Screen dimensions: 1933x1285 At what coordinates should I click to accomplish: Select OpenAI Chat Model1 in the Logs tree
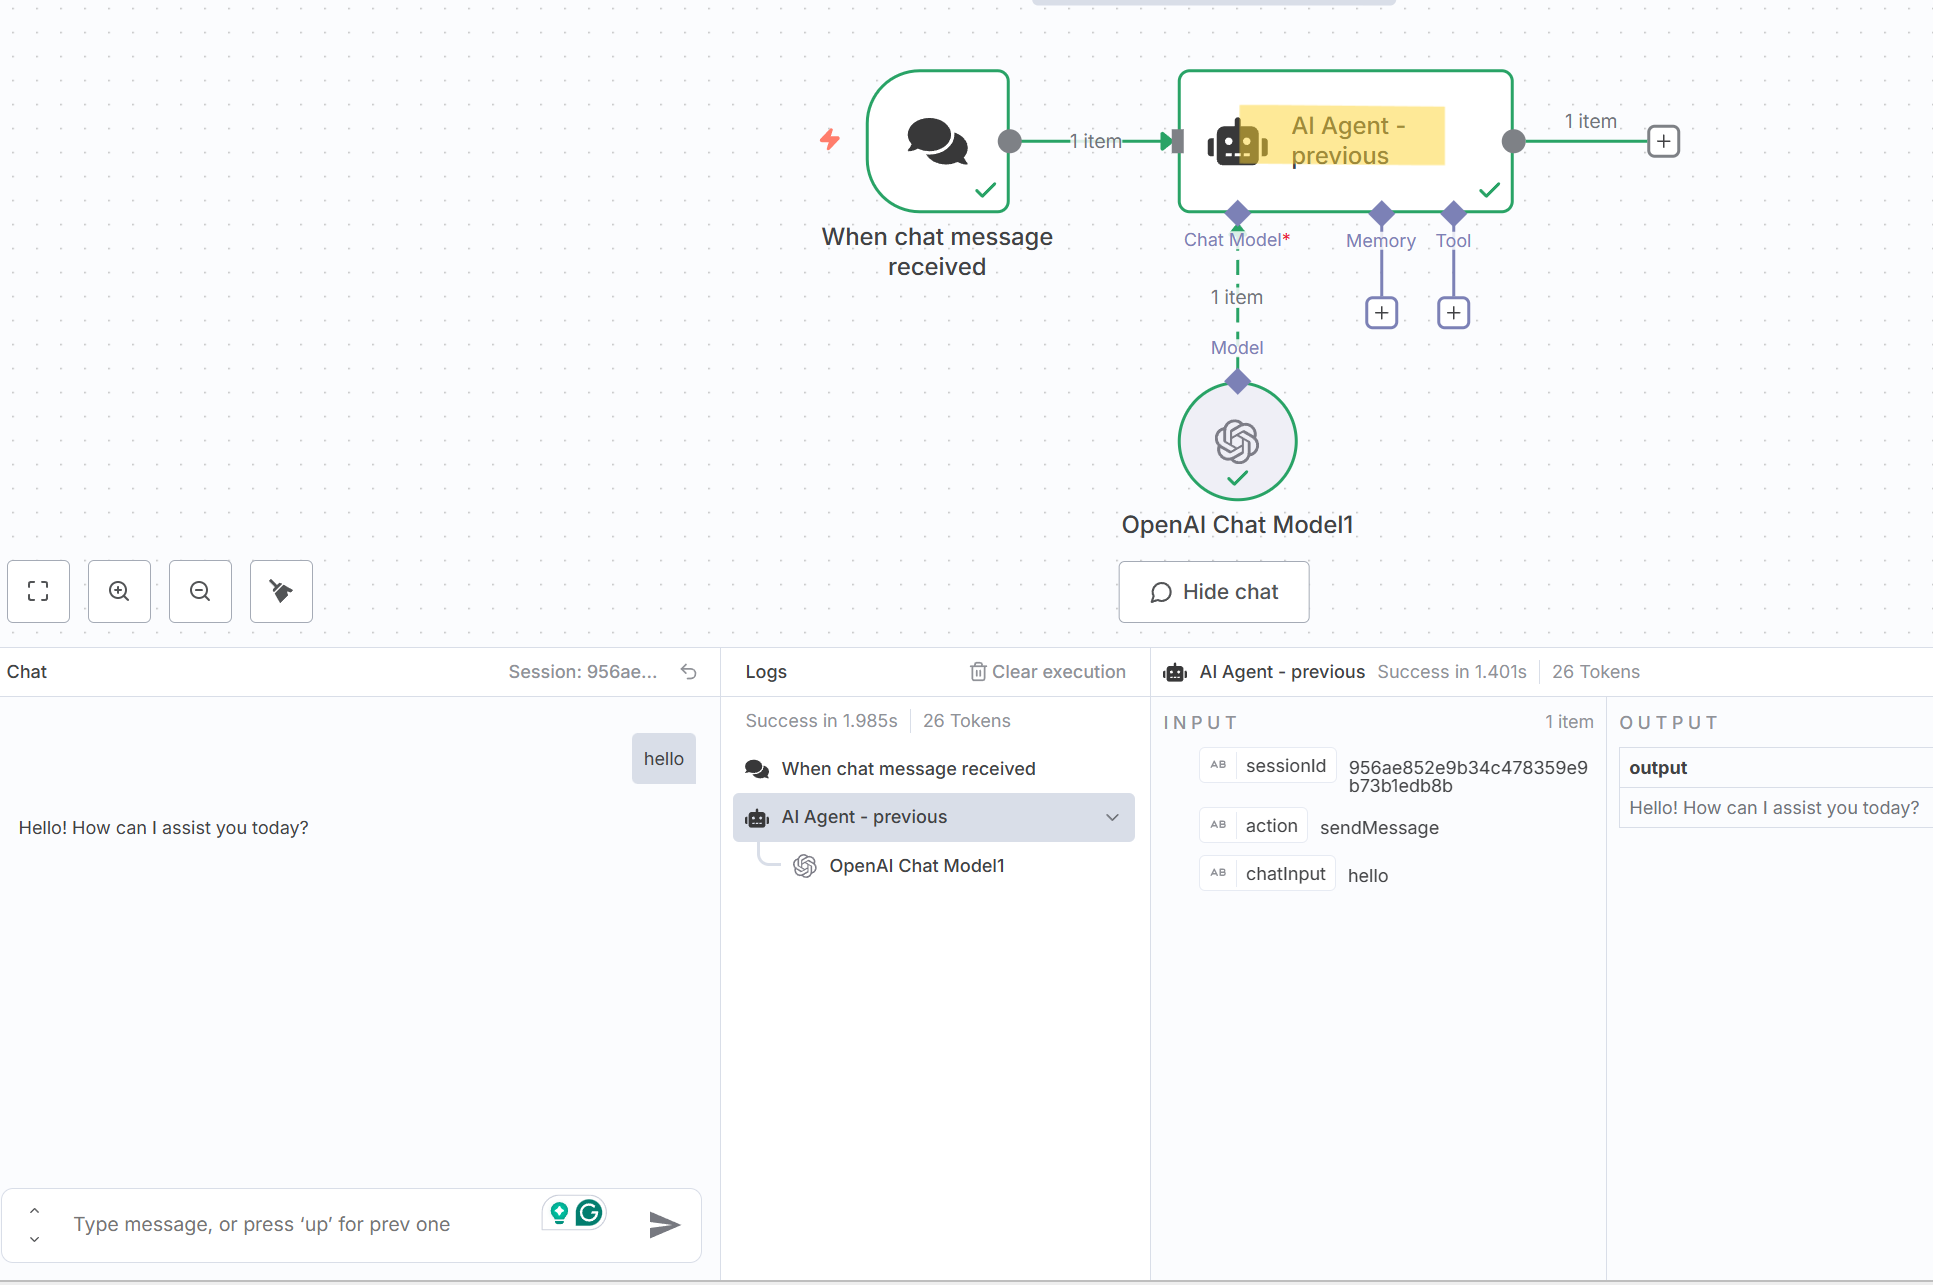click(916, 865)
